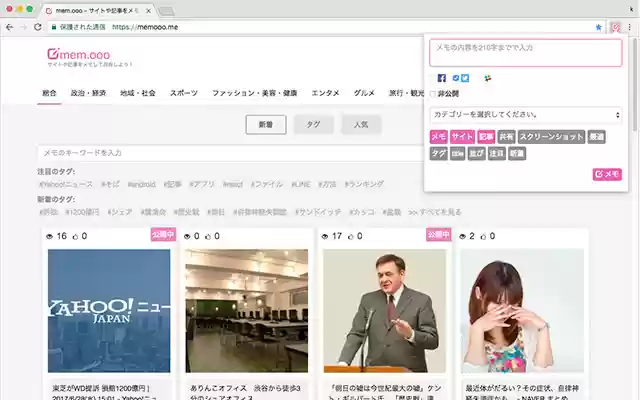Click the page vertical scrollbar
This screenshot has height=400, width=640.
point(635,86)
